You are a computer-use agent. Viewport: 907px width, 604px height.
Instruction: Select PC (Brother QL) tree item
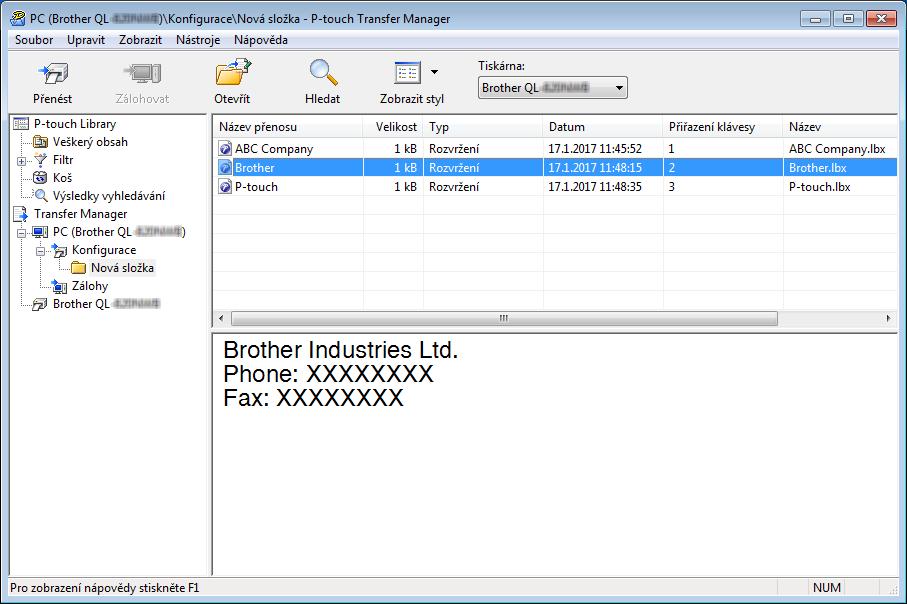point(119,232)
